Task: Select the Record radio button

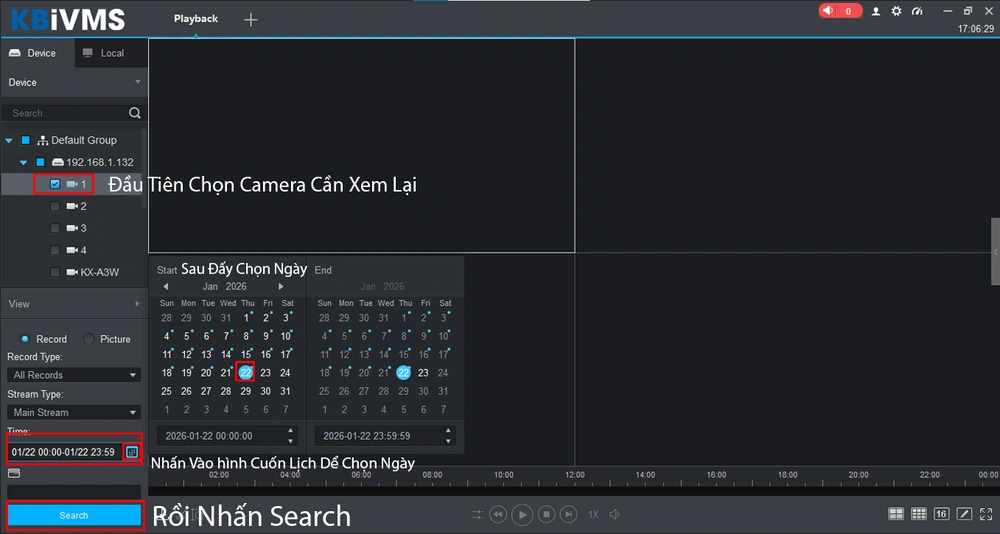Action: pyautogui.click(x=25, y=339)
